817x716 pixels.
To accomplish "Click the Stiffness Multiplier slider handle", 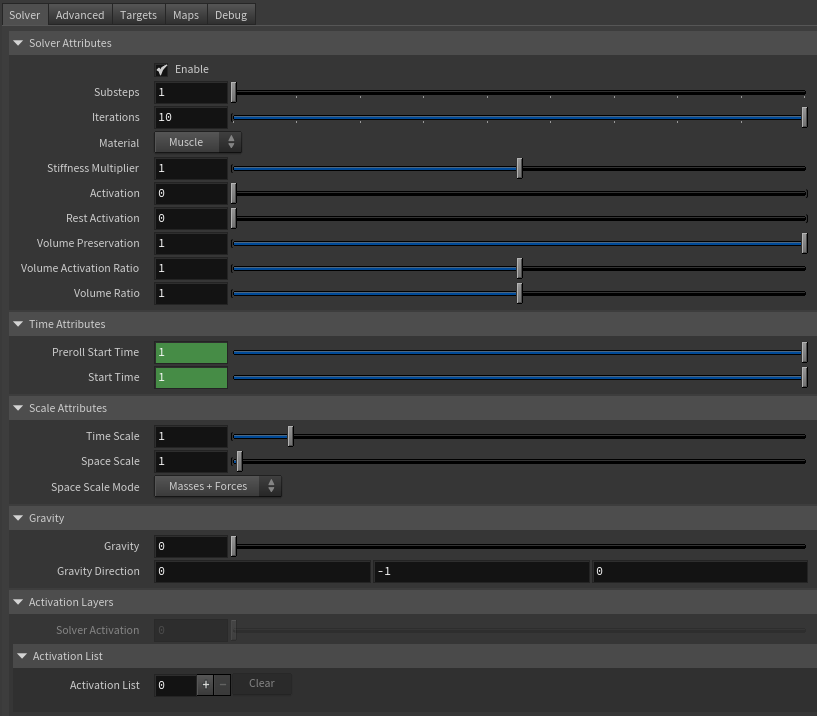I will pyautogui.click(x=518, y=168).
